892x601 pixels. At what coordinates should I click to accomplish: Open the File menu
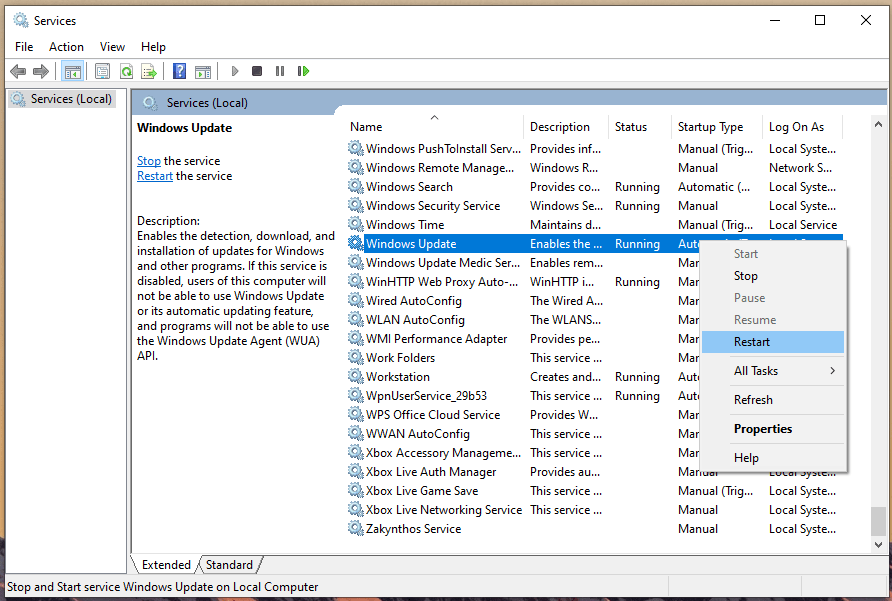click(x=24, y=47)
